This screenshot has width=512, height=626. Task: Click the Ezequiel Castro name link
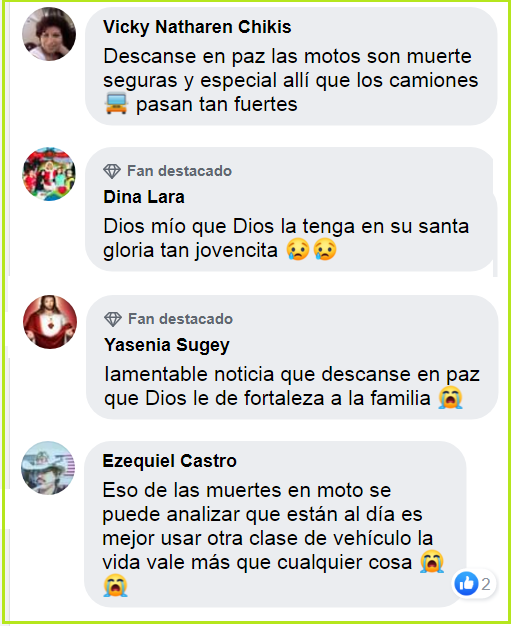tap(169, 461)
